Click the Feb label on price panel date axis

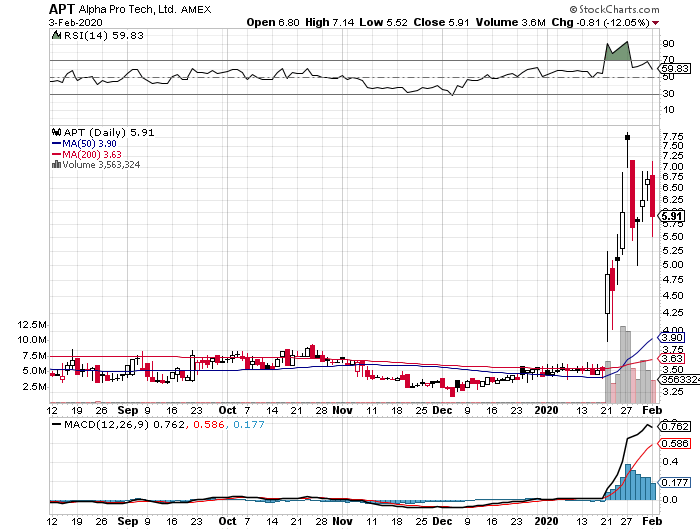(652, 410)
